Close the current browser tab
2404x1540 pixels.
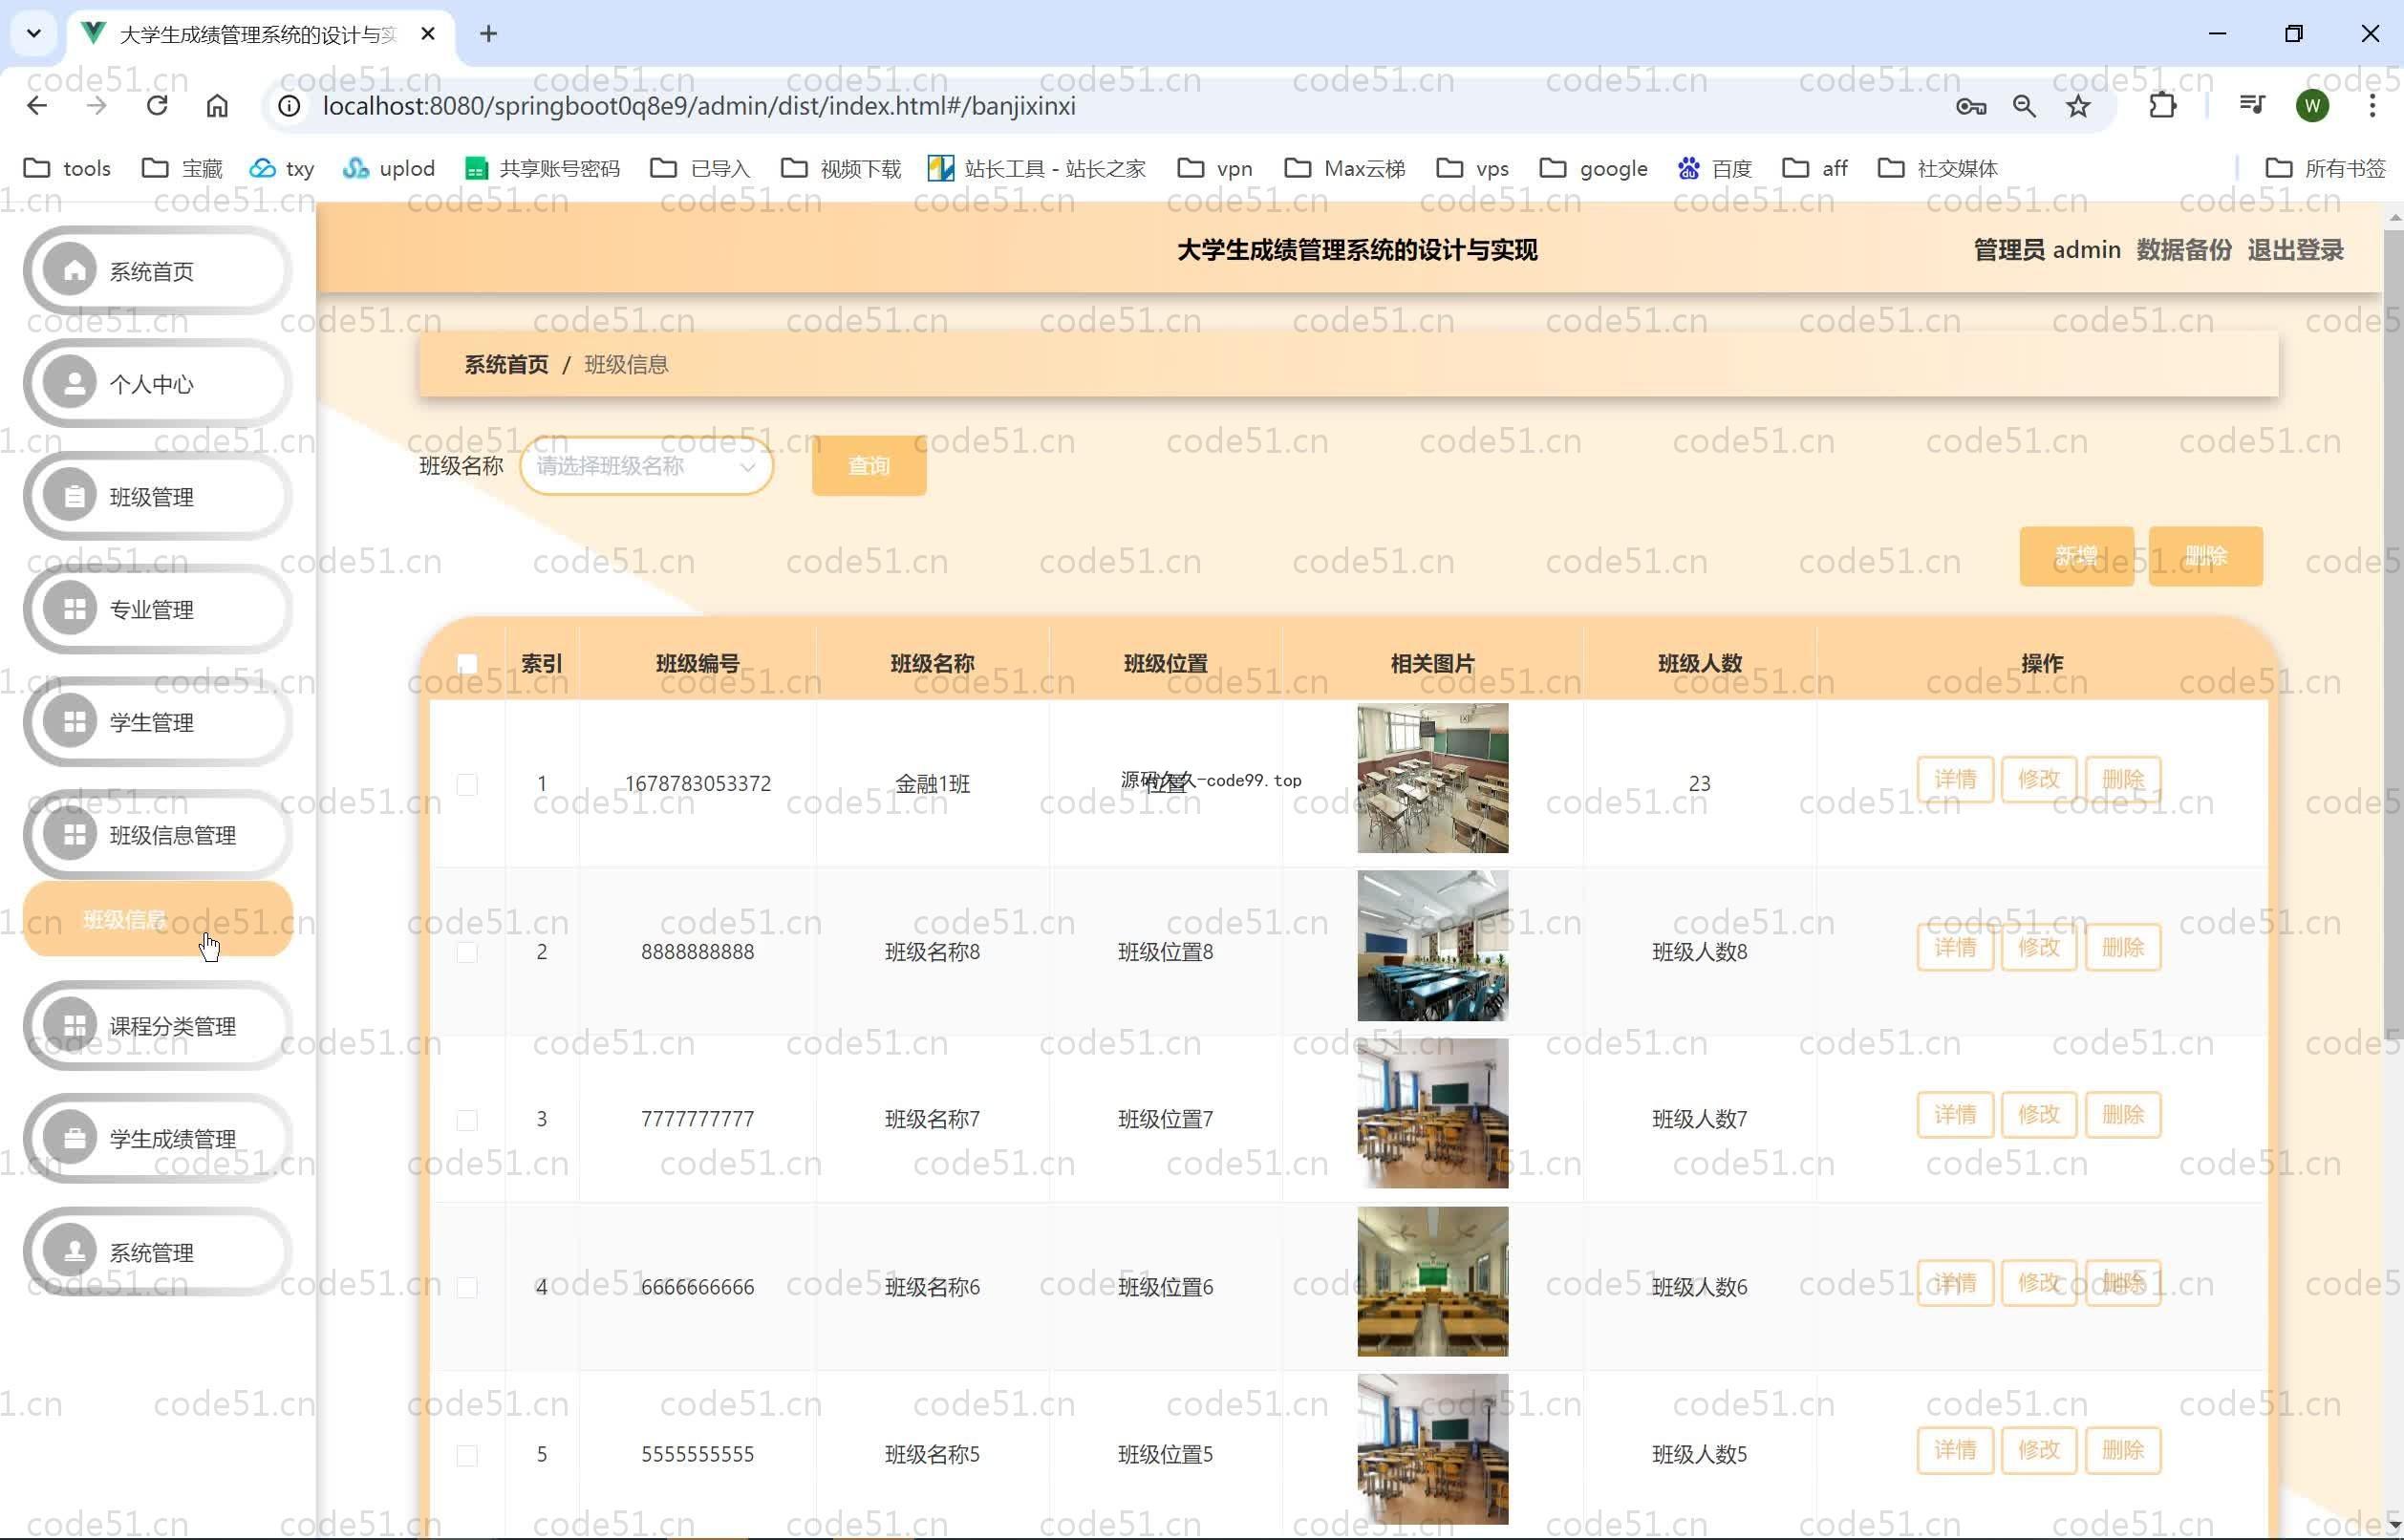tap(428, 34)
